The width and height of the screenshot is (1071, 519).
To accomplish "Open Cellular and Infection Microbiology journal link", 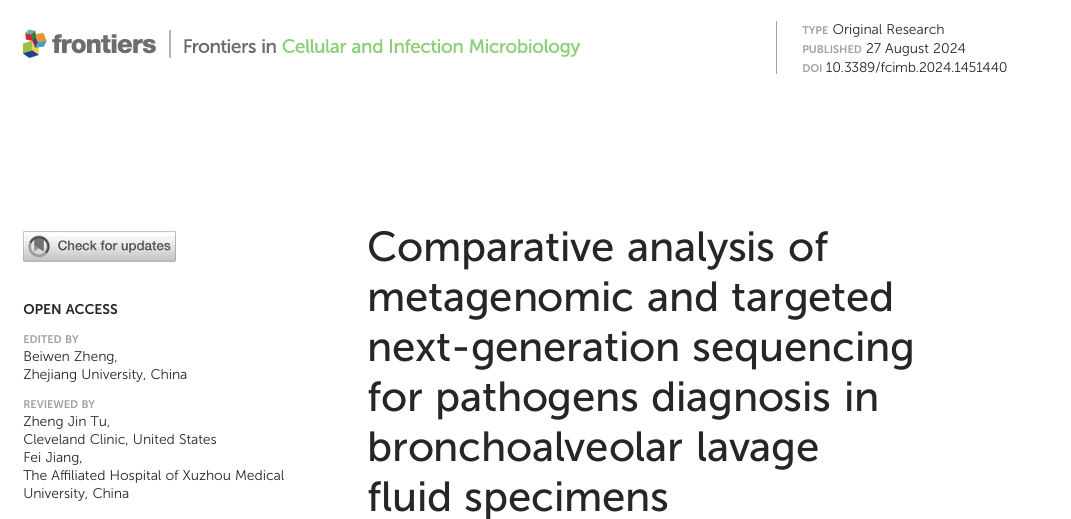I will (x=430, y=46).
